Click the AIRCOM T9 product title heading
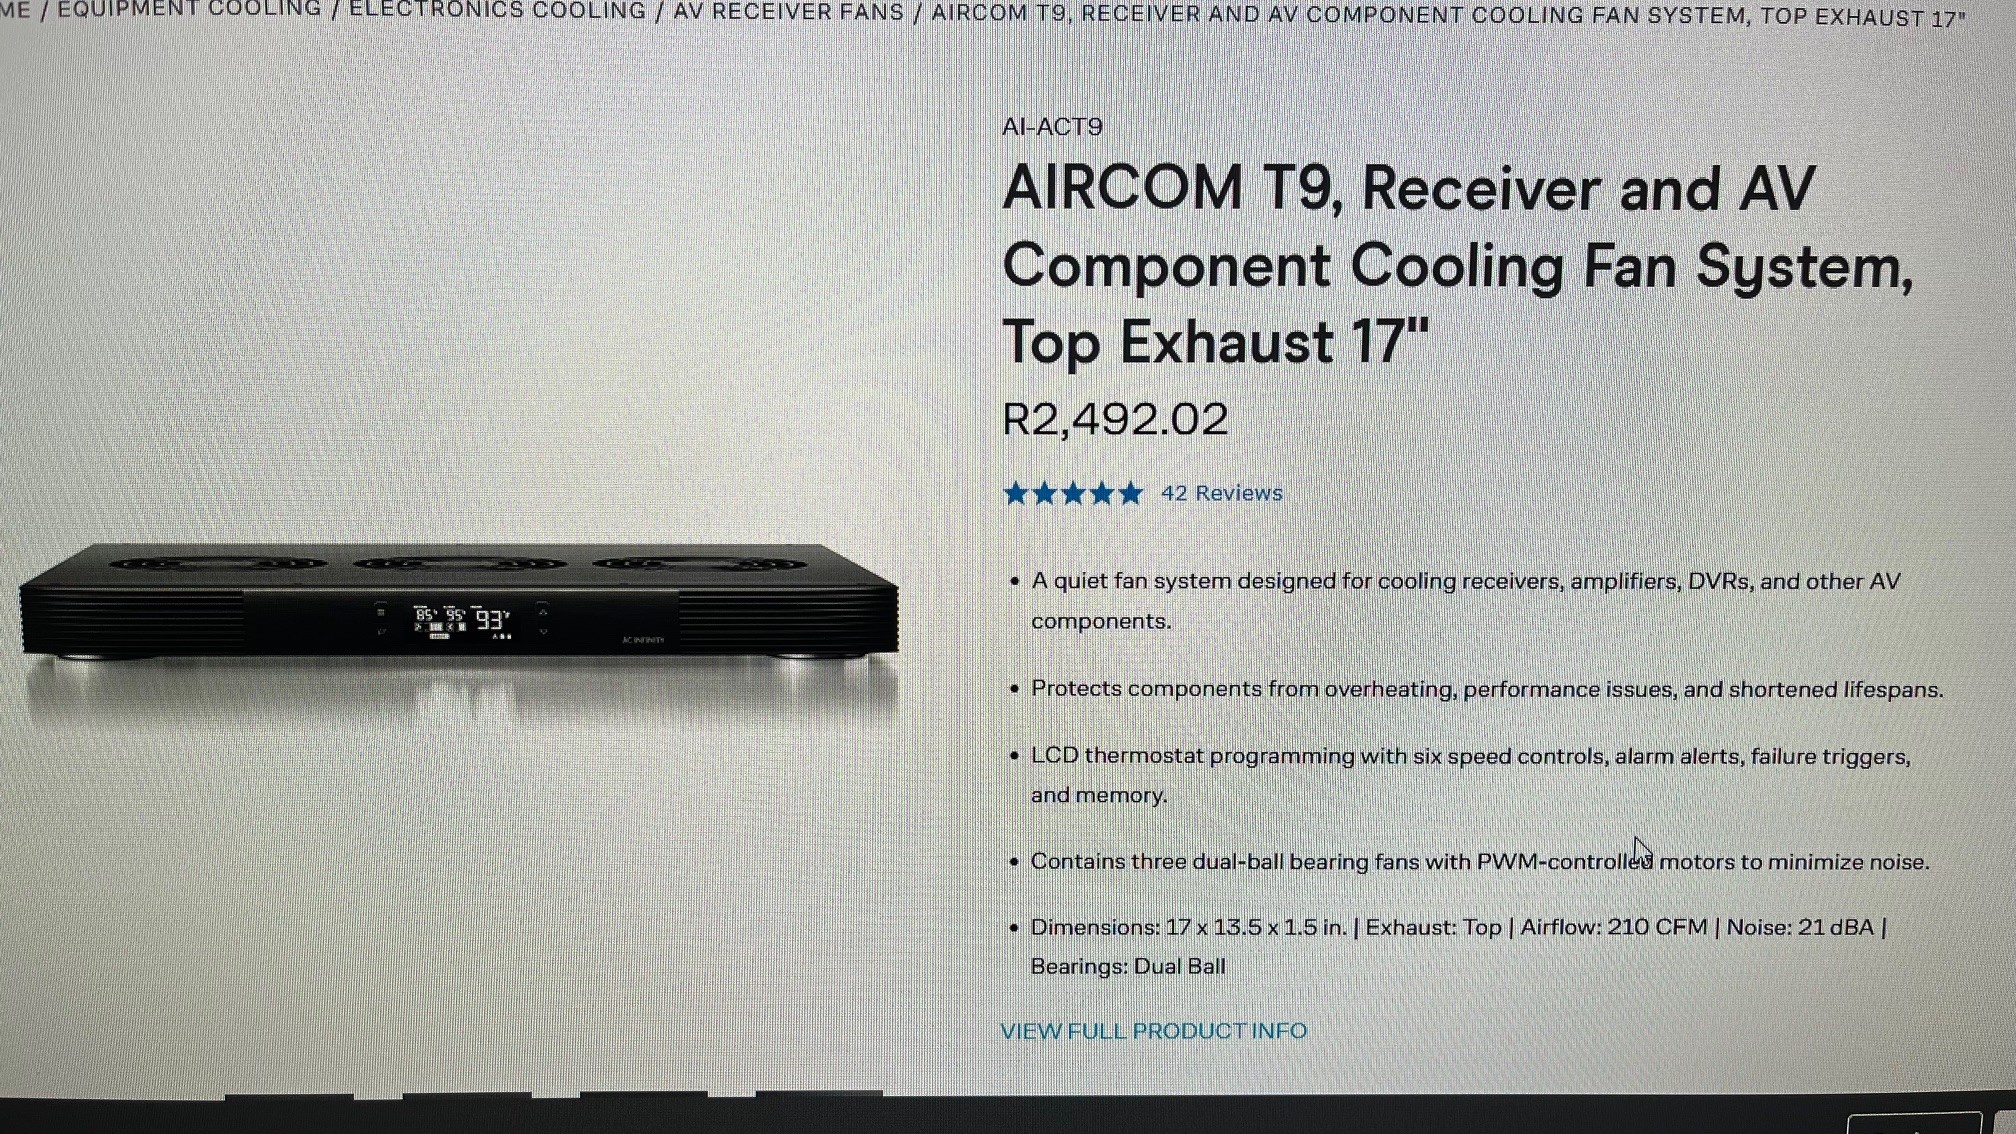2016x1134 pixels. 1458,265
